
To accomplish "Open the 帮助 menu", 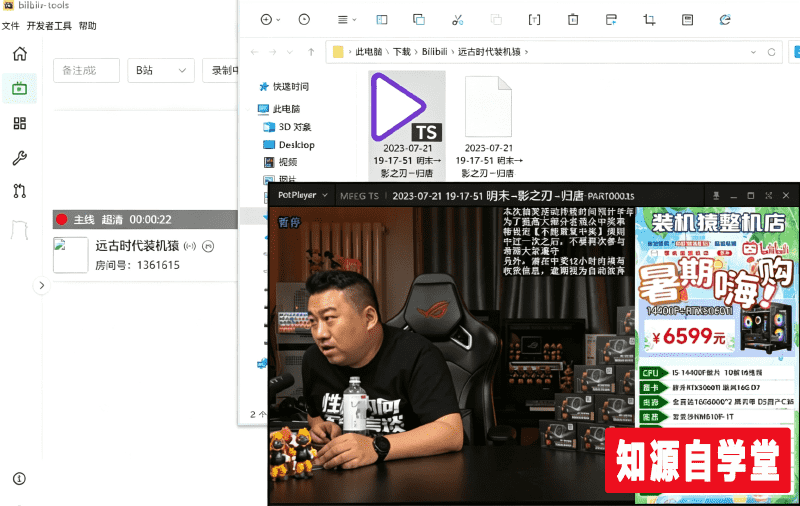I will [87, 26].
